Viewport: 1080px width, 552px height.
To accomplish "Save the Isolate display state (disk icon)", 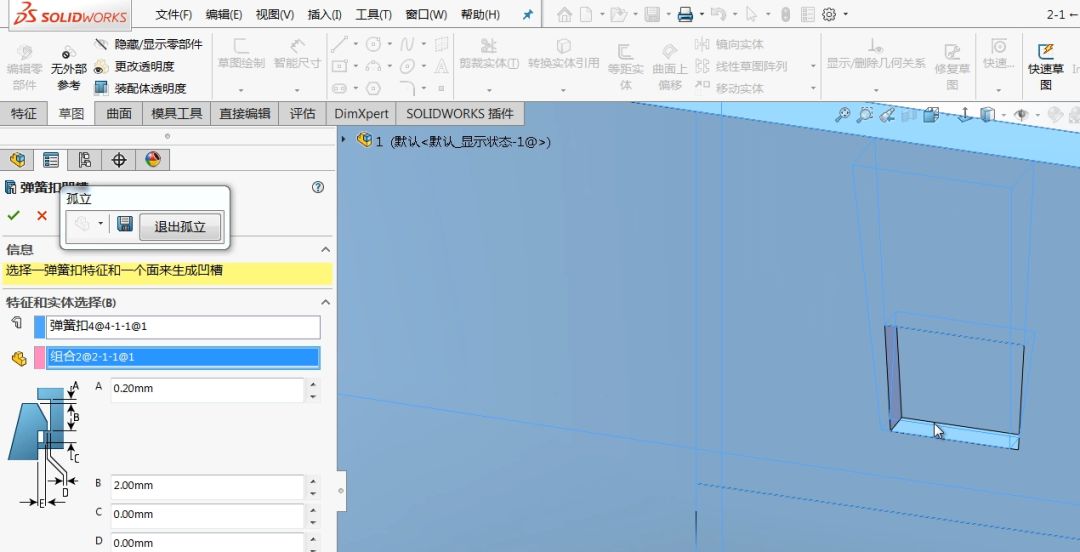I will tap(125, 224).
